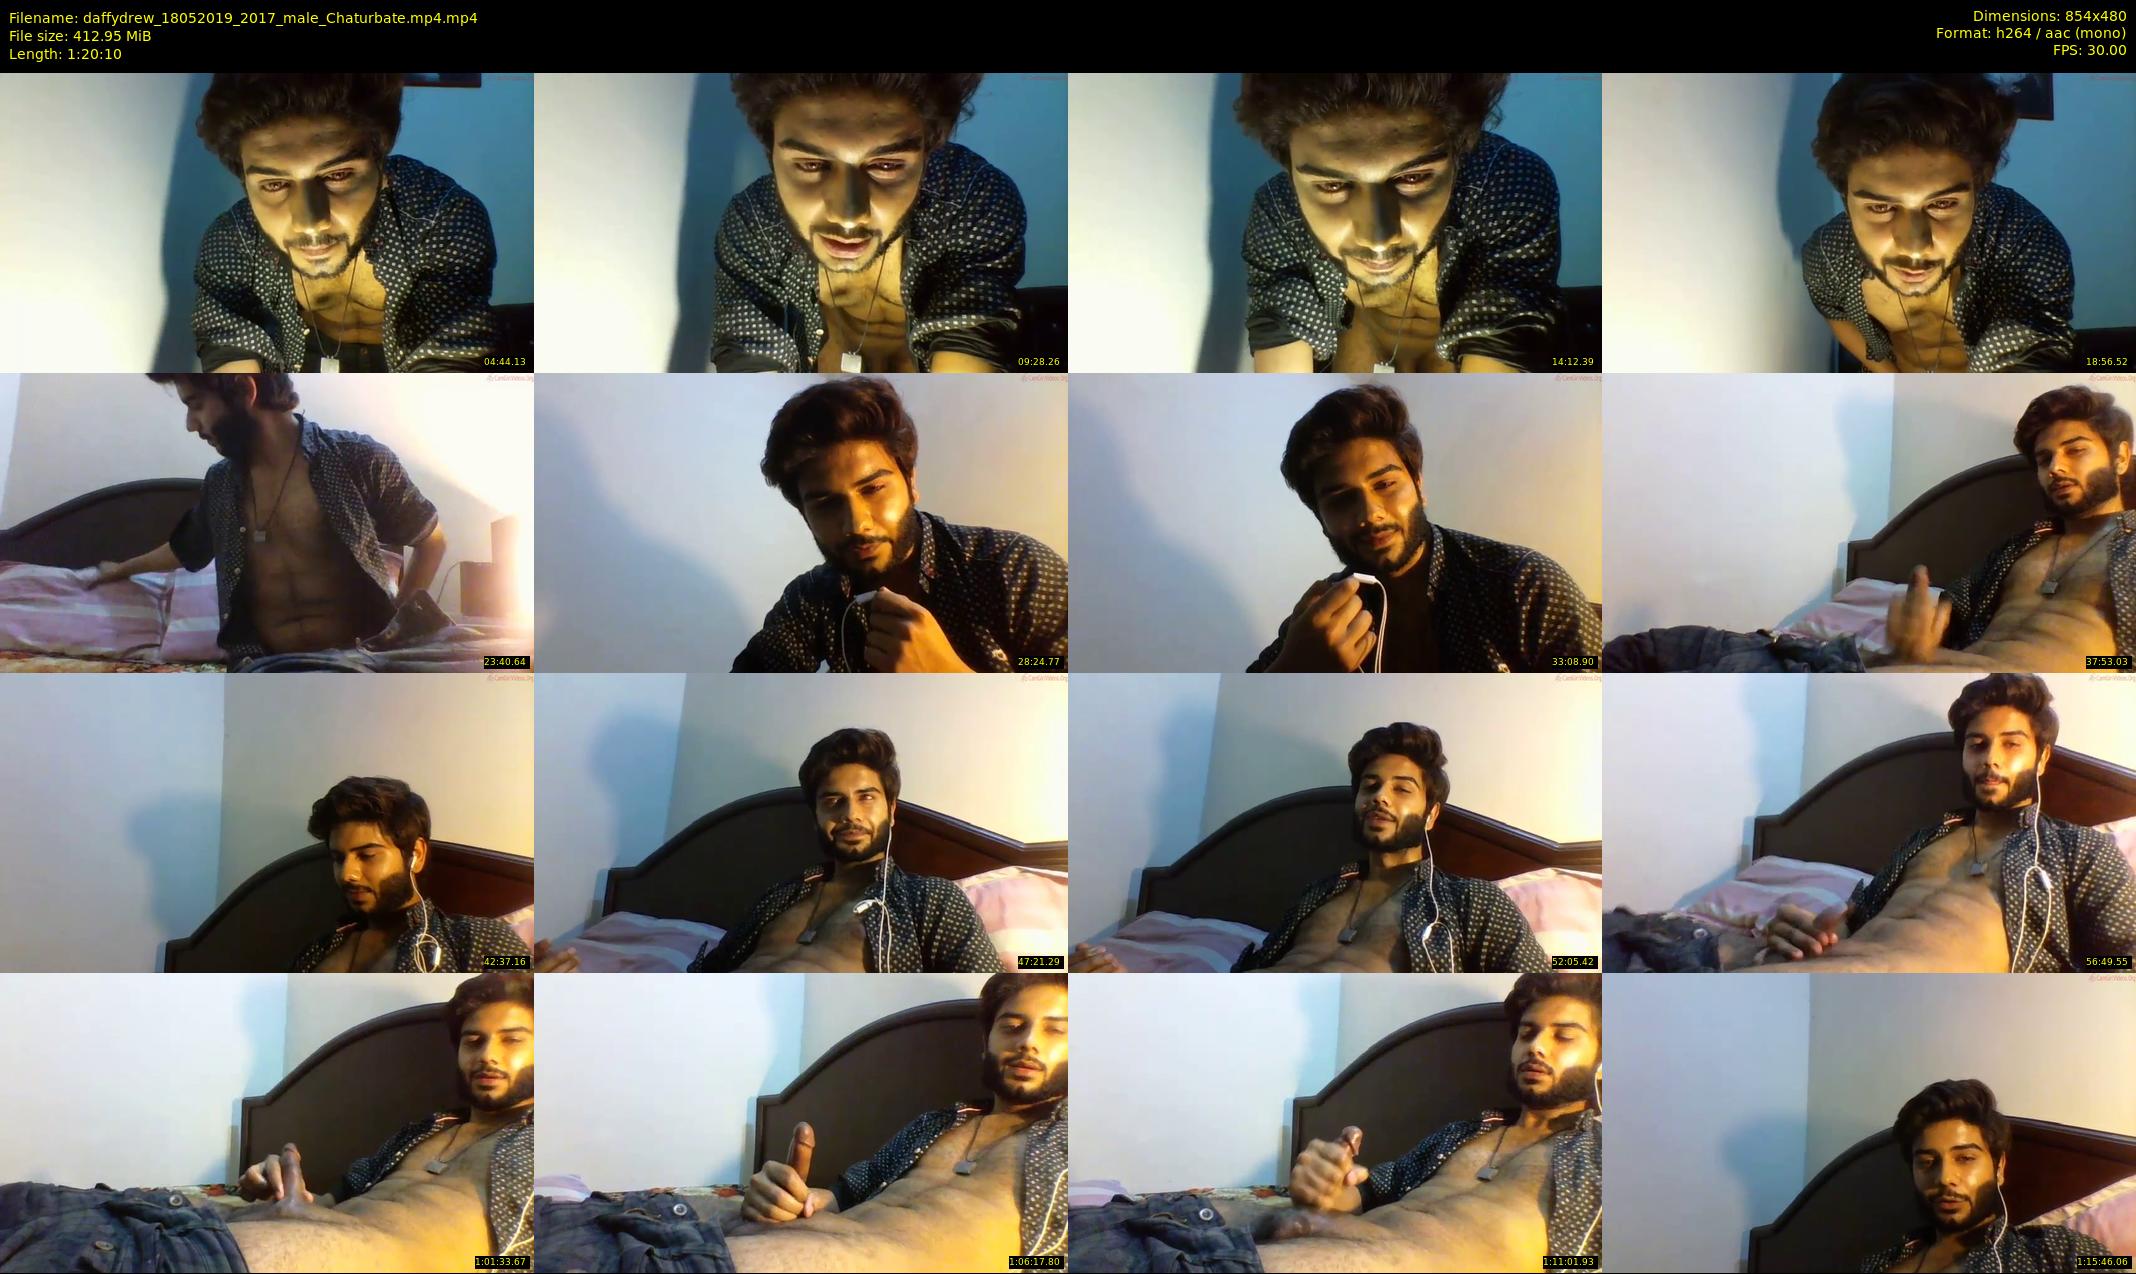
Task: Click the FPS 30.00 label
Action: point(2089,50)
